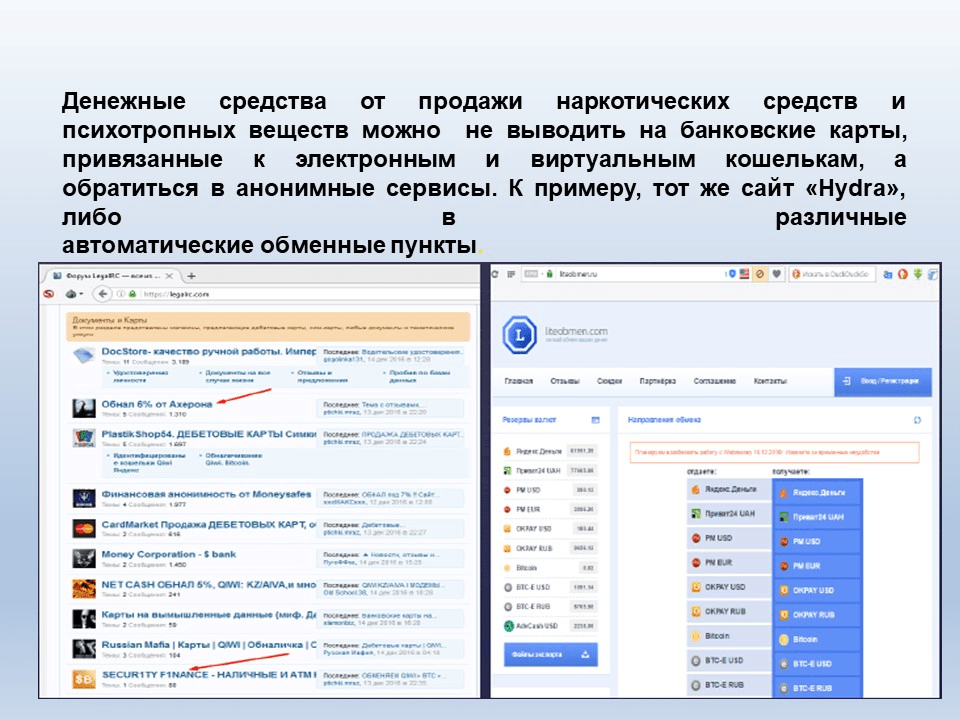Select 'OKPAY USD' in the 'отдаете' column
The height and width of the screenshot is (720, 960).
729,587
